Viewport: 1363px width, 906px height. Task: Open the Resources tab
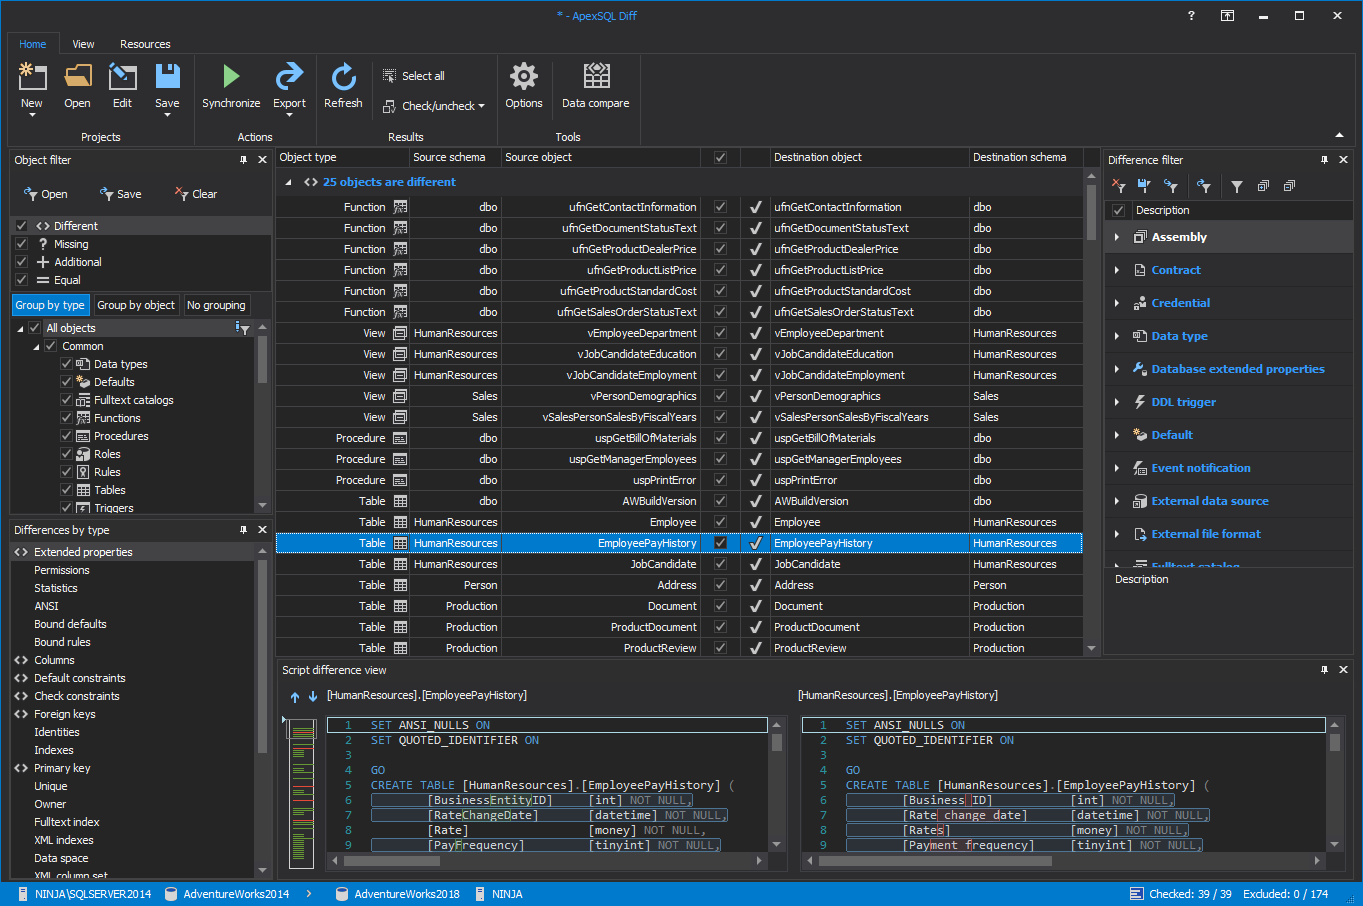click(145, 44)
